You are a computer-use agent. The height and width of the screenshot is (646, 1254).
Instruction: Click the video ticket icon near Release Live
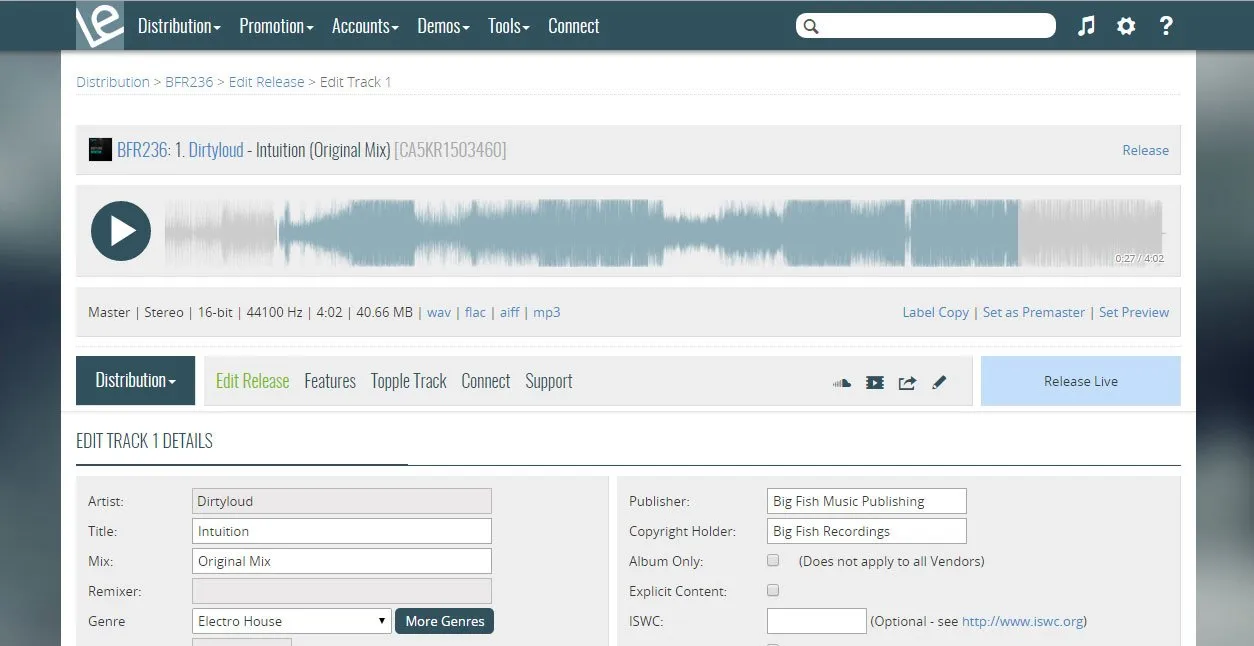pos(874,382)
